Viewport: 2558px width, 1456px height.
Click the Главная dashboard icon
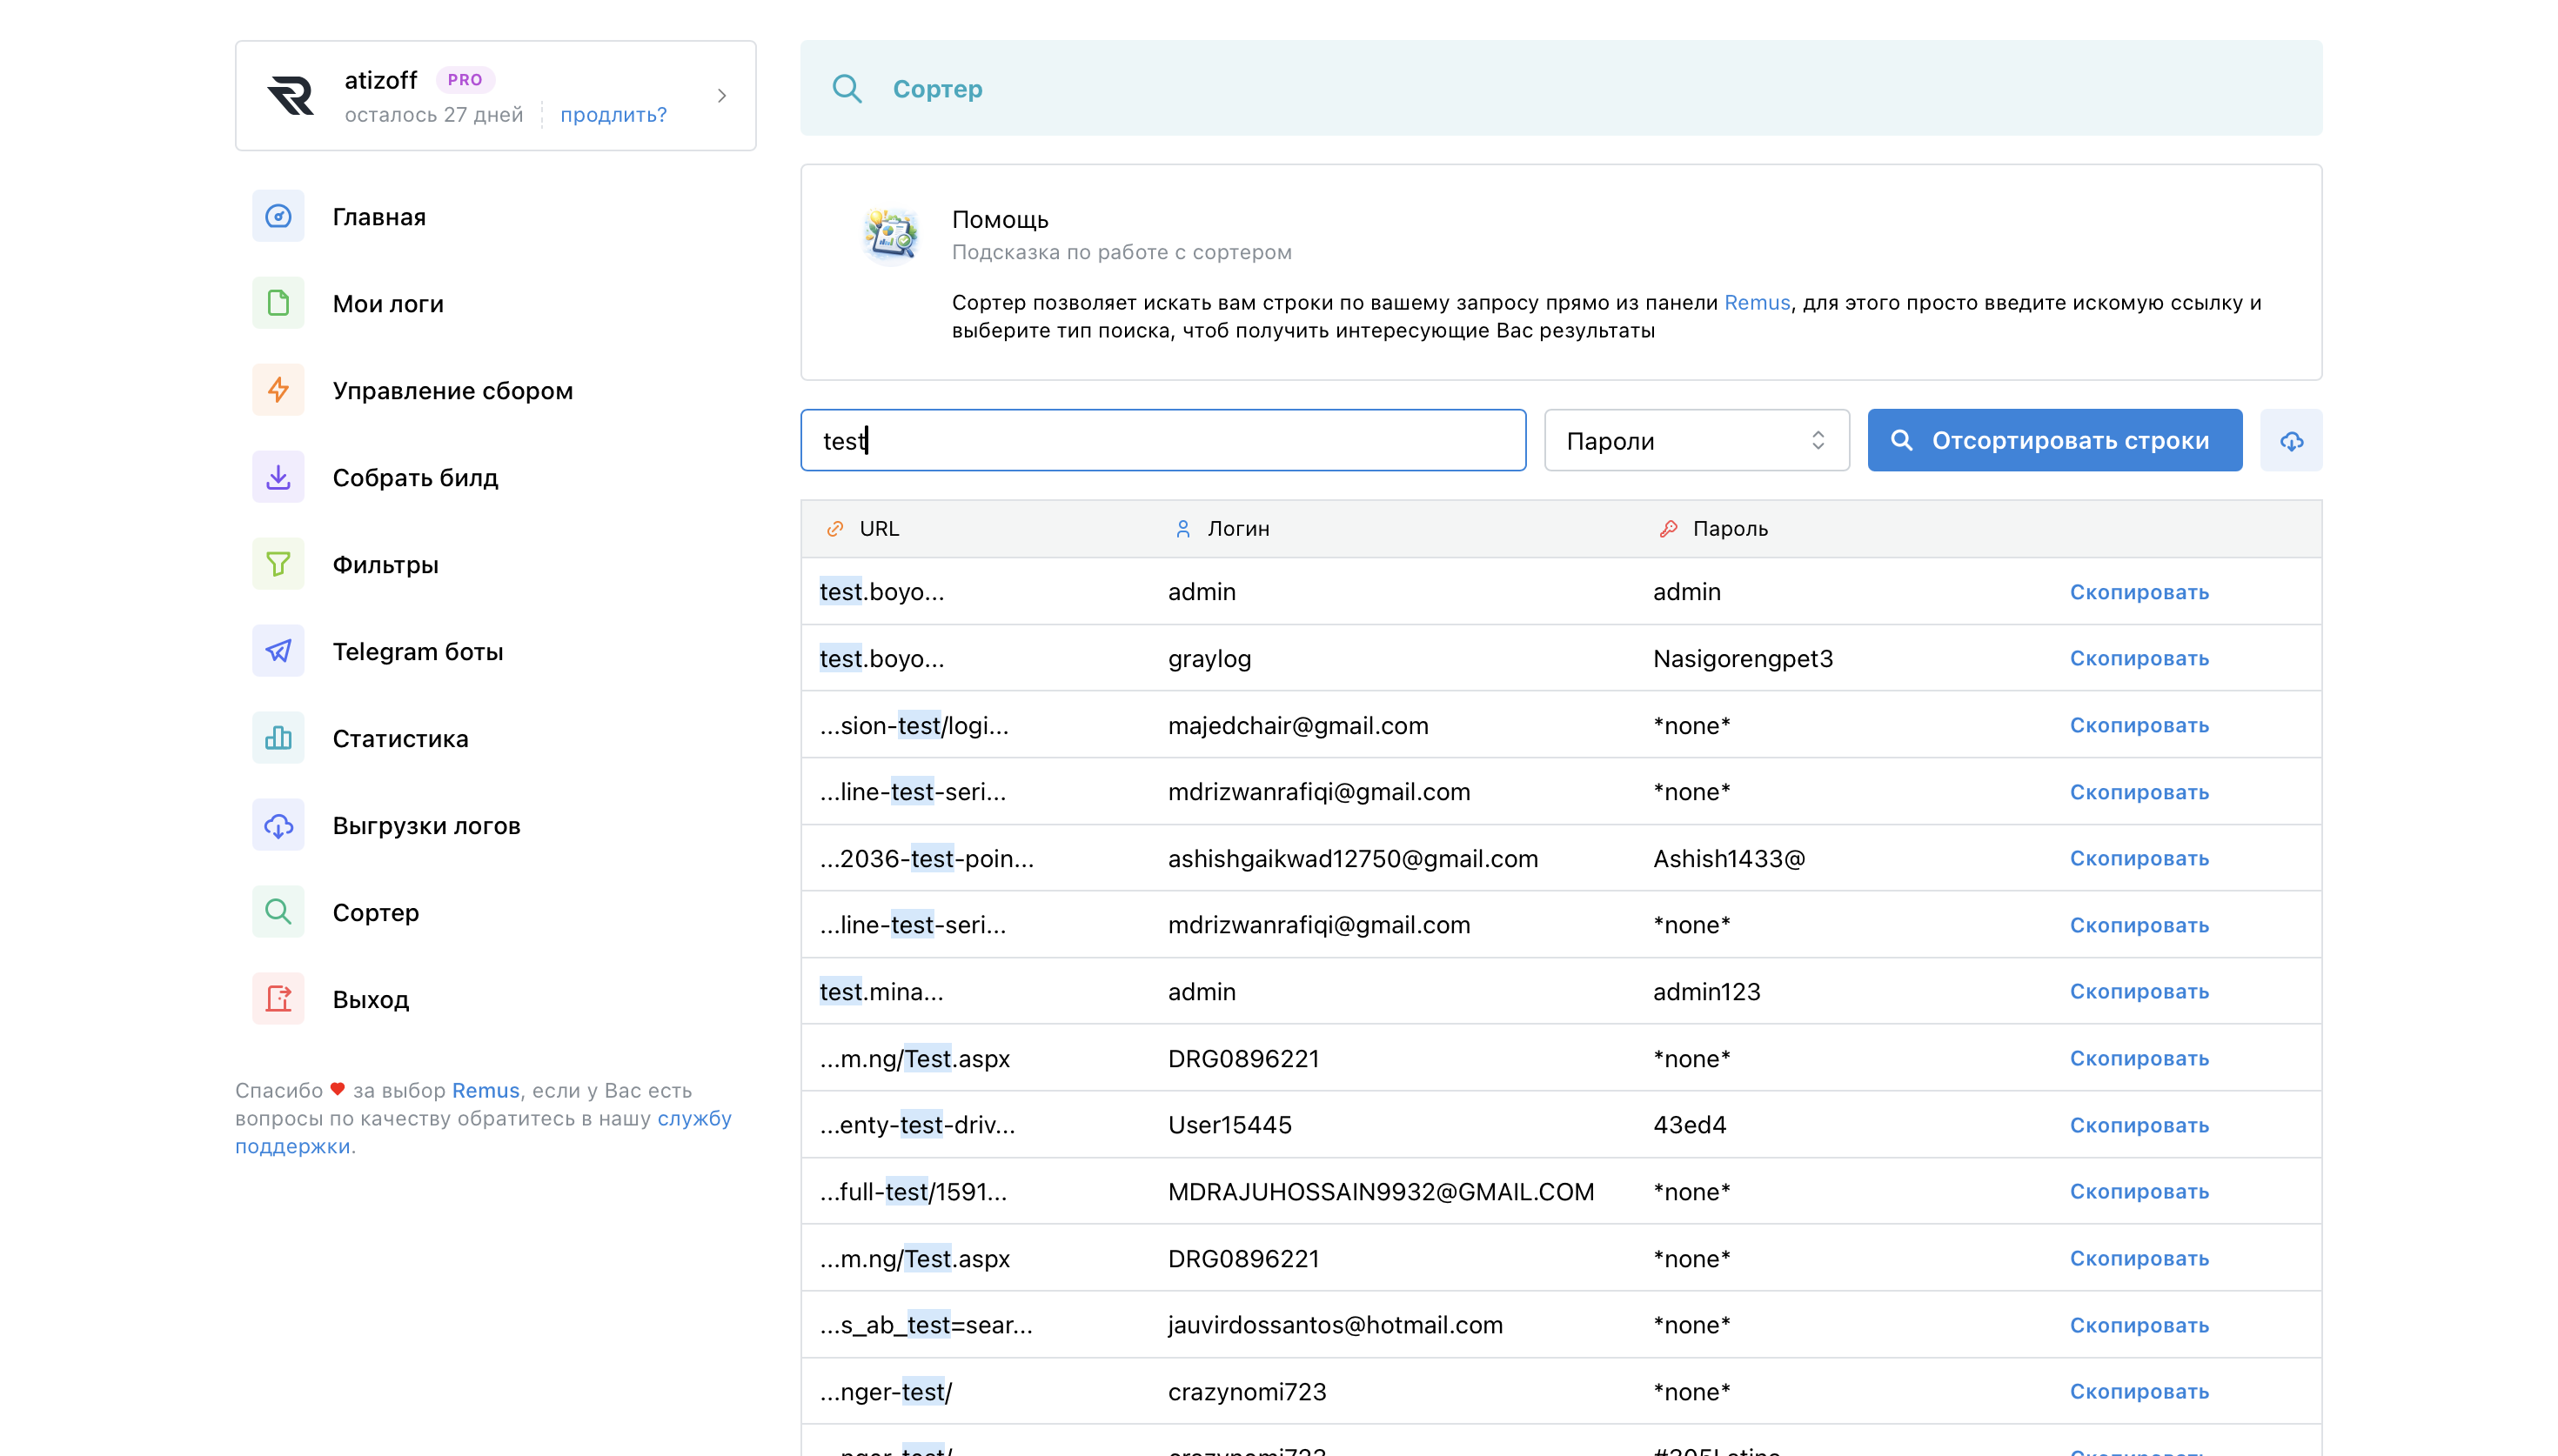click(x=278, y=216)
